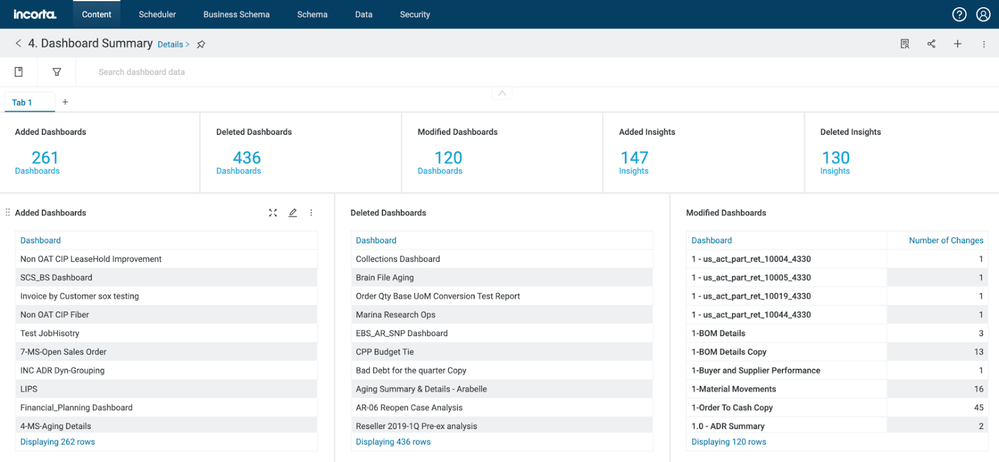Share the dashboard using share icon
Viewport: 999px width, 462px height.
point(931,44)
